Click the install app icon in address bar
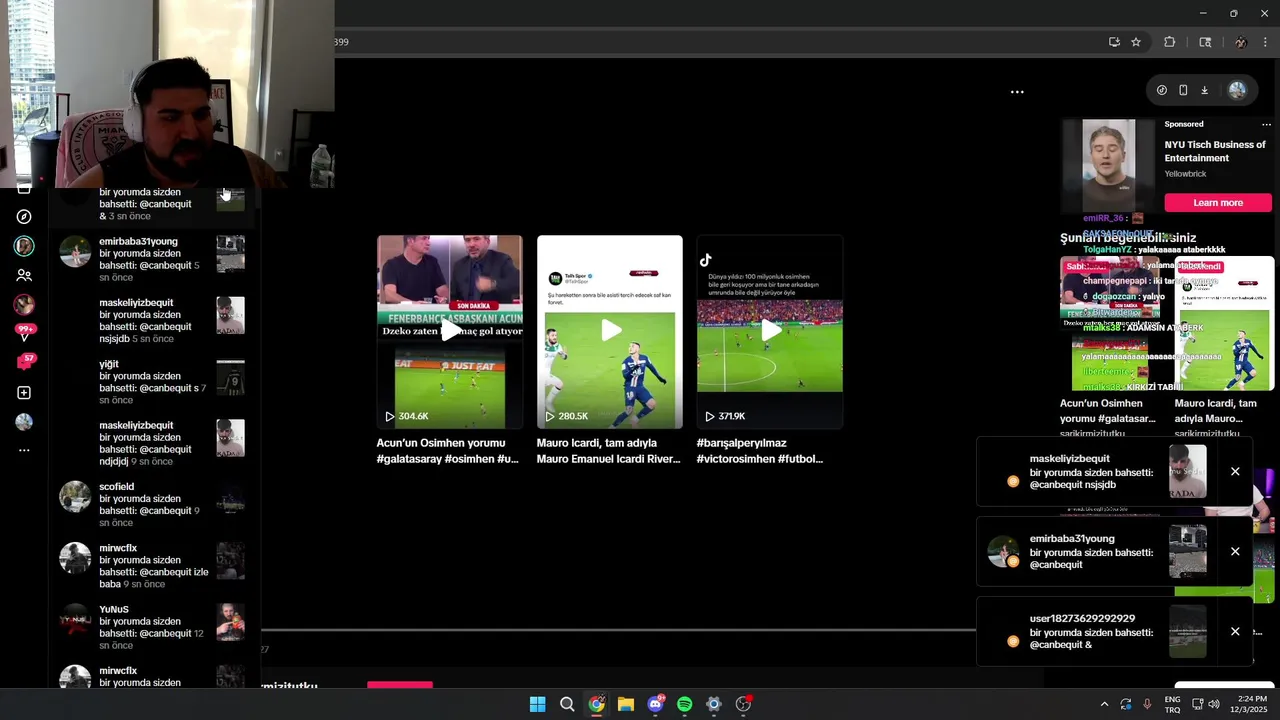The height and width of the screenshot is (720, 1280). pos(1114,42)
